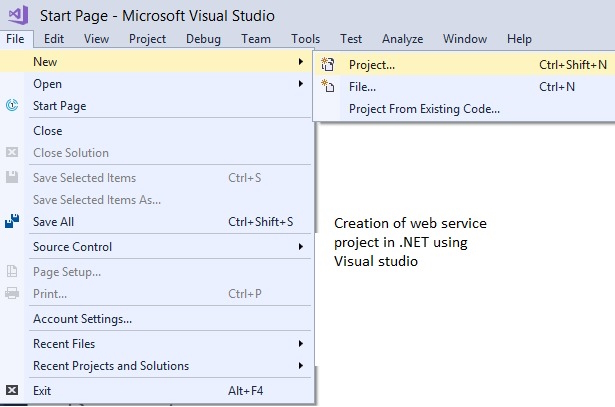Screen dimensions: 615x407
Task: Click the Print icon in File menu
Action: (x=12, y=294)
